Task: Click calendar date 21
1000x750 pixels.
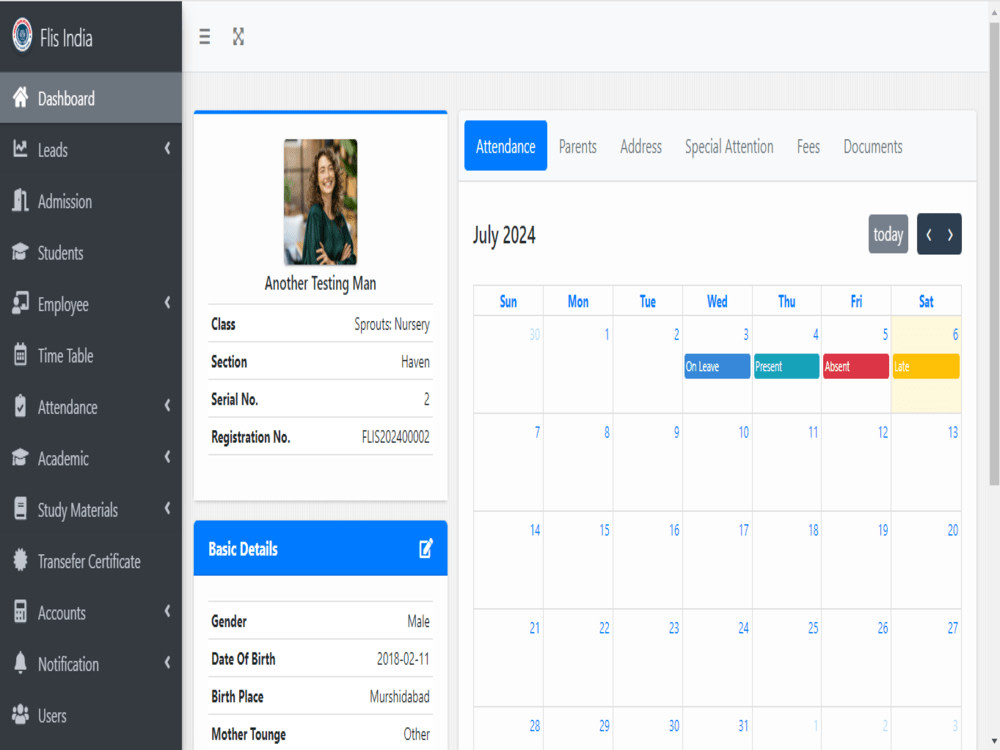Action: 534,628
